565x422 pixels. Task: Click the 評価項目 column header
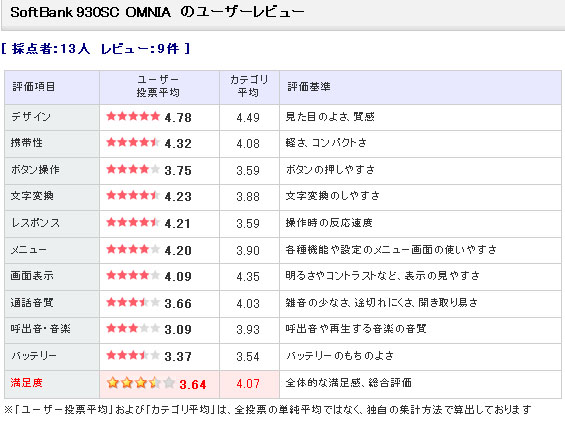click(34, 87)
